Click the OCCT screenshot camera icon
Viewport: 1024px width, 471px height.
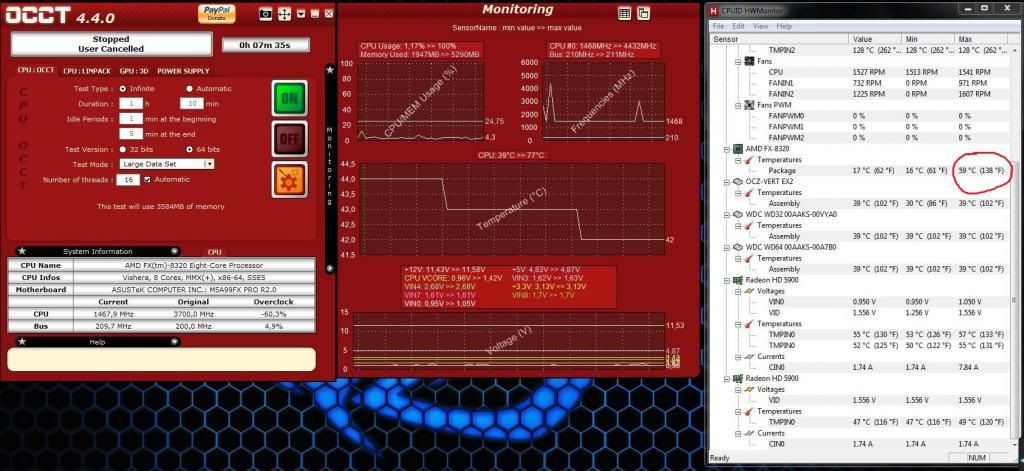coord(265,14)
